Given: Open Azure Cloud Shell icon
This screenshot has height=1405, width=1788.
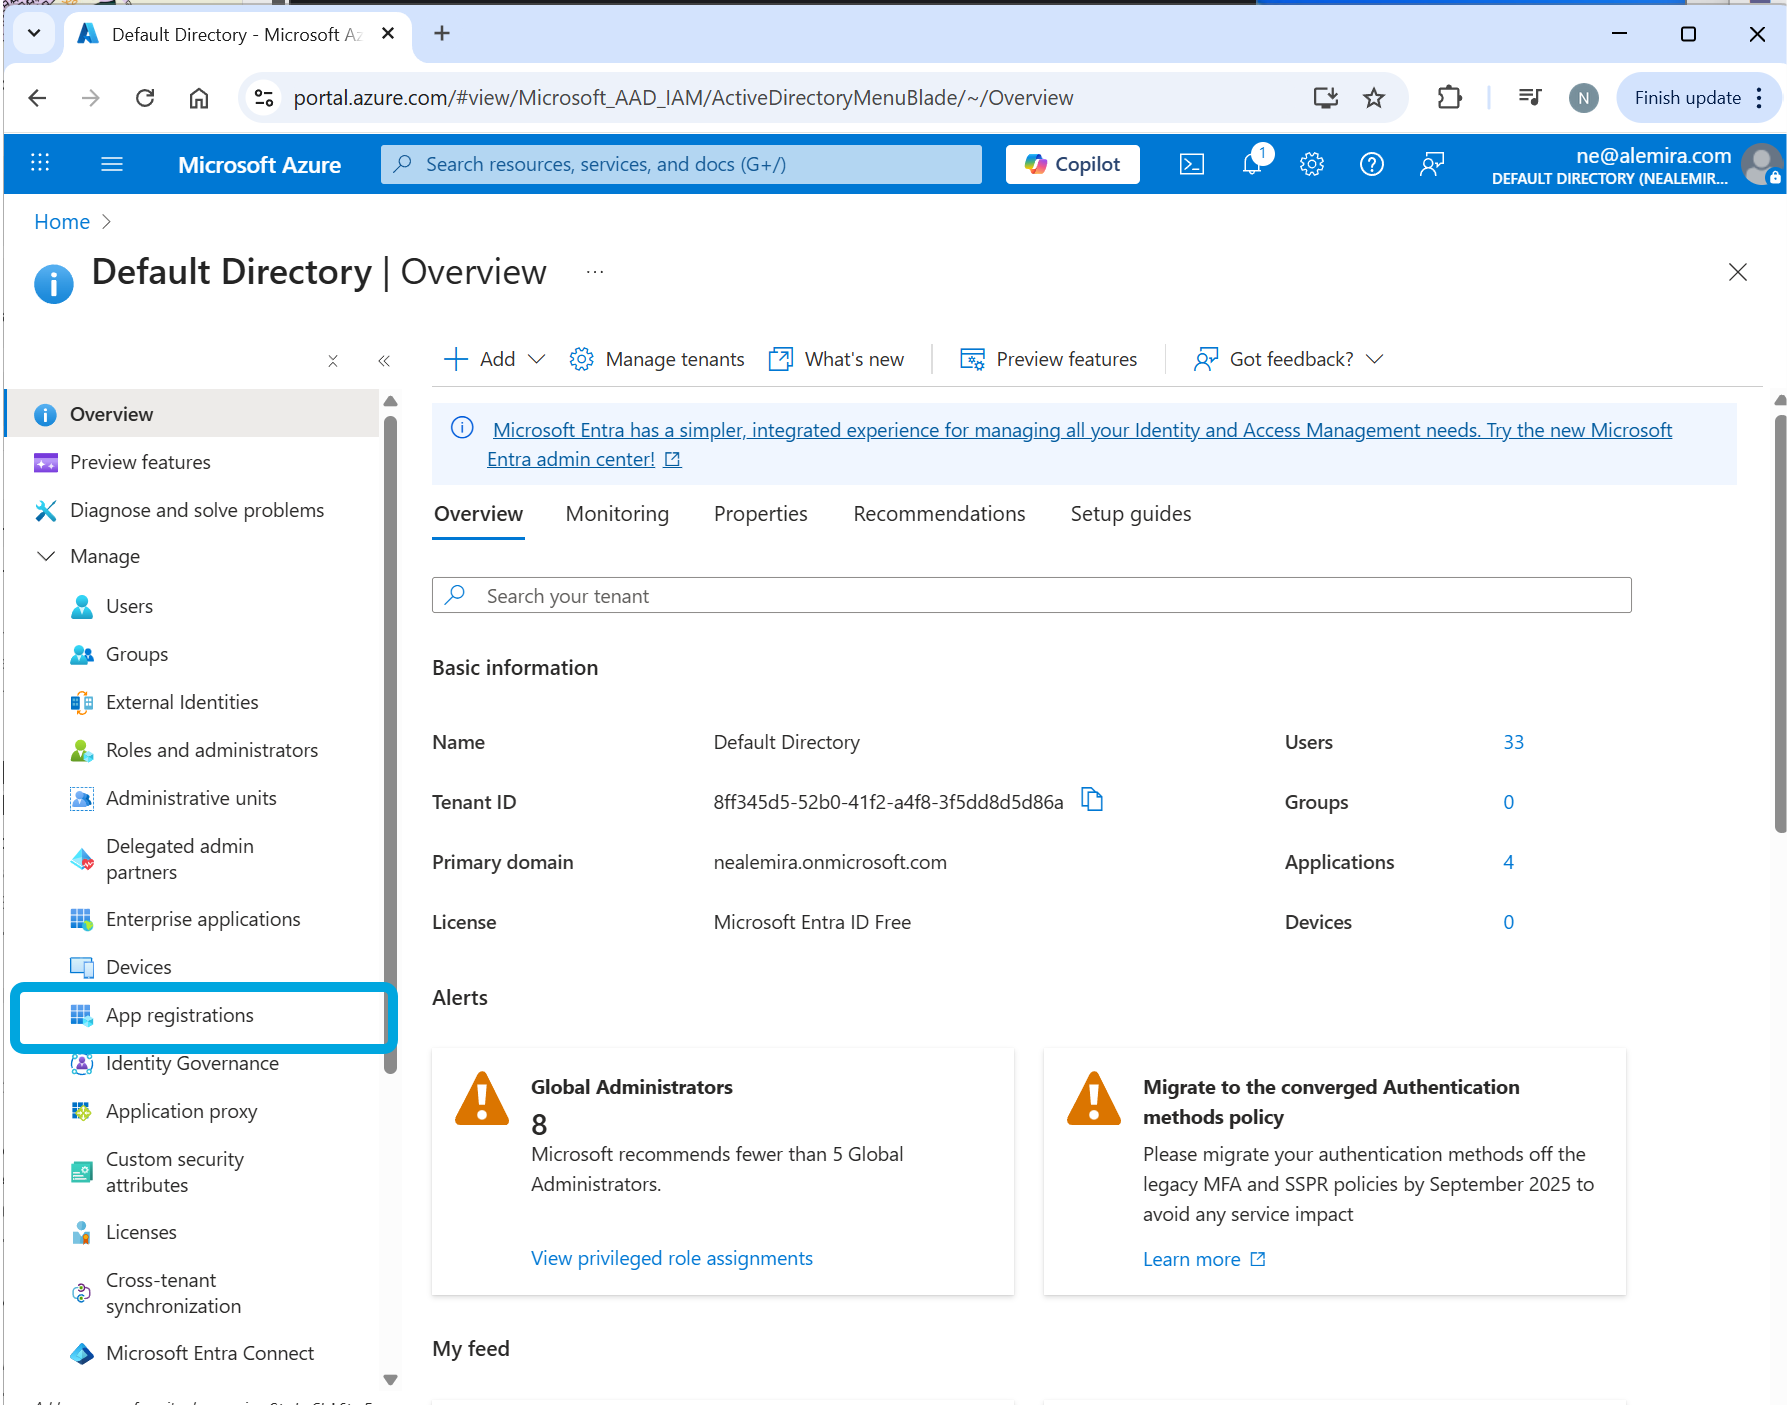Looking at the screenshot, I should pos(1191,164).
